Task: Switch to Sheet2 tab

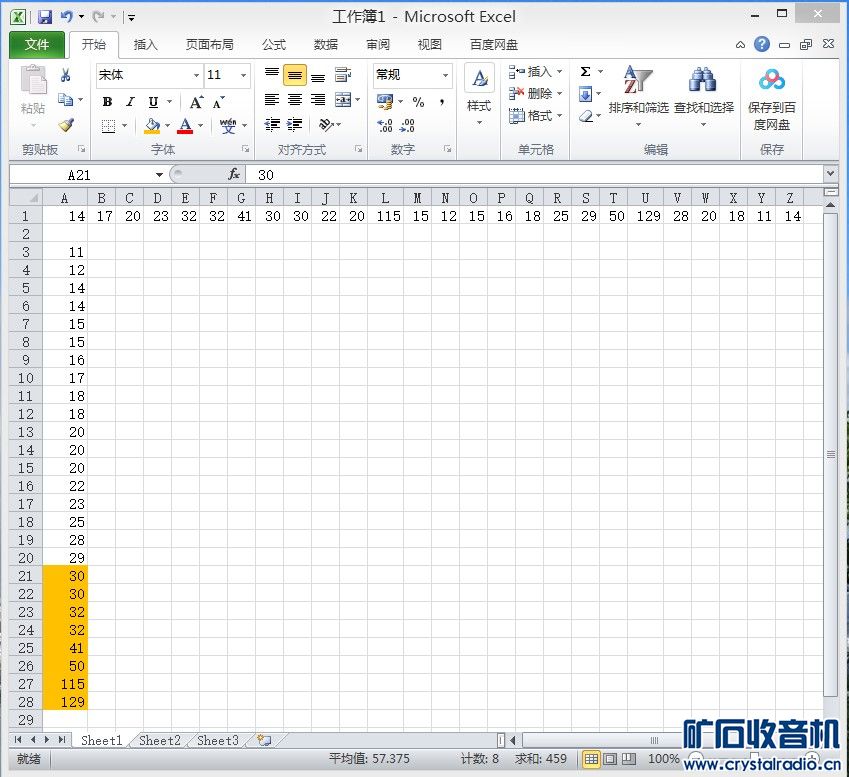Action: 160,740
